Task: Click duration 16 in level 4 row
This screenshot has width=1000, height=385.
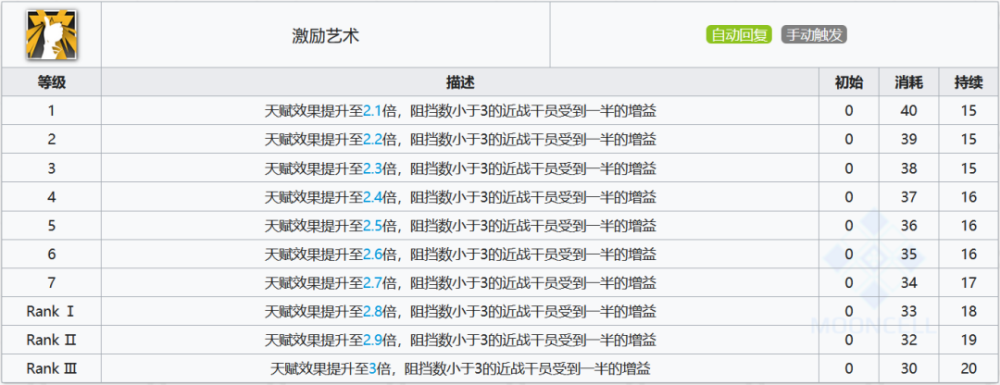Action: (969, 197)
